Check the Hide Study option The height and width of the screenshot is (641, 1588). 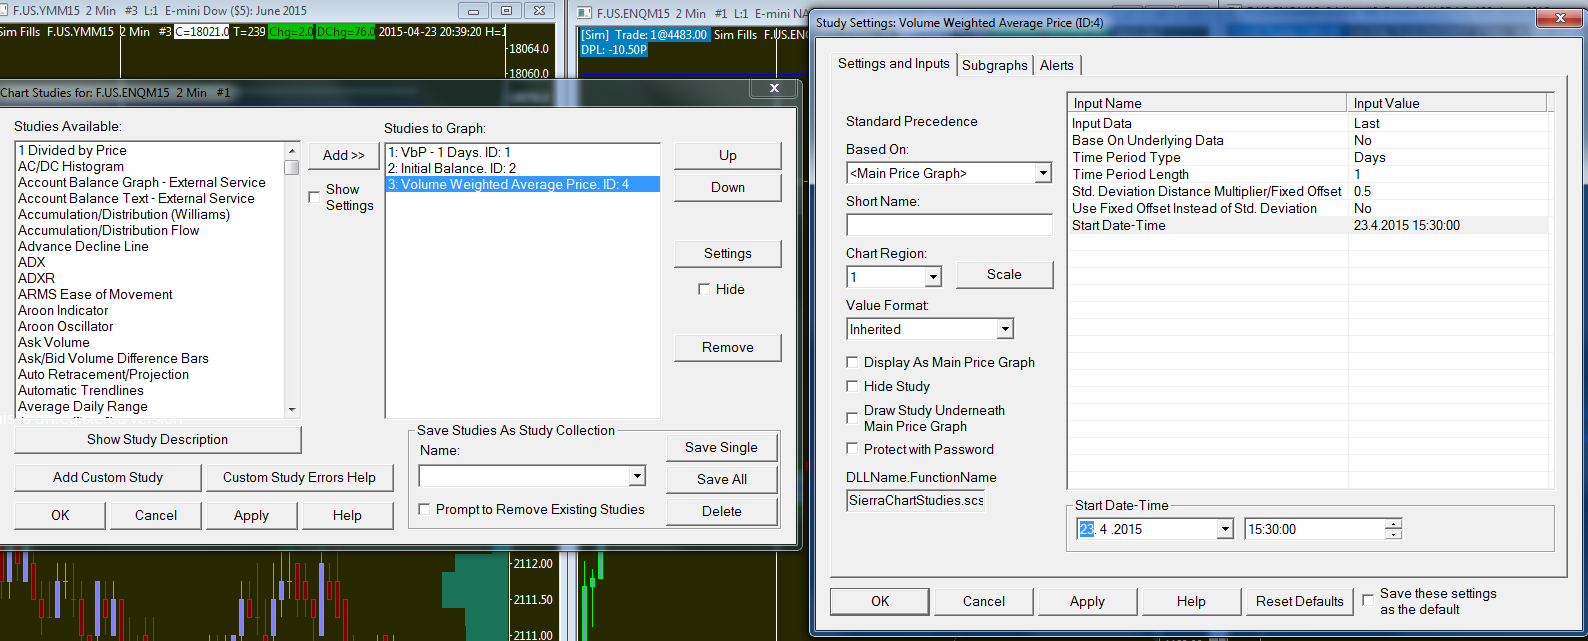tap(852, 386)
